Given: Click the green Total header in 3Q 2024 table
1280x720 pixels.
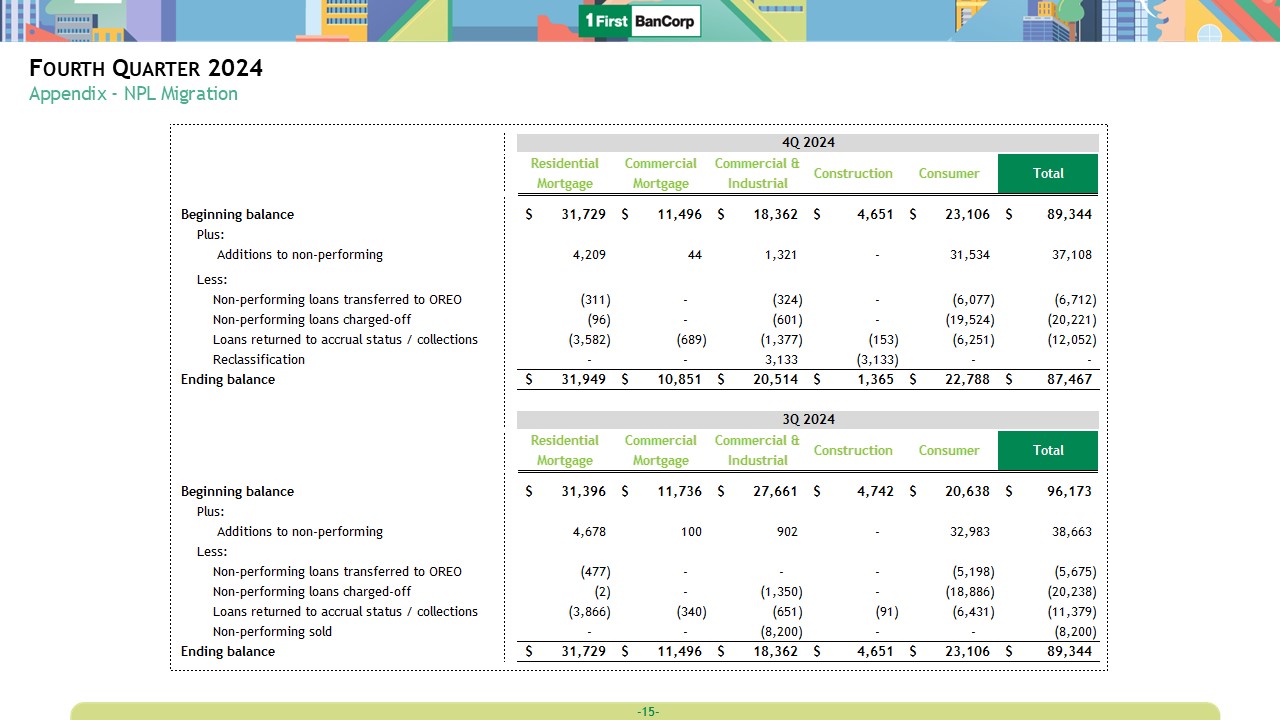Looking at the screenshot, I should click(1047, 450).
